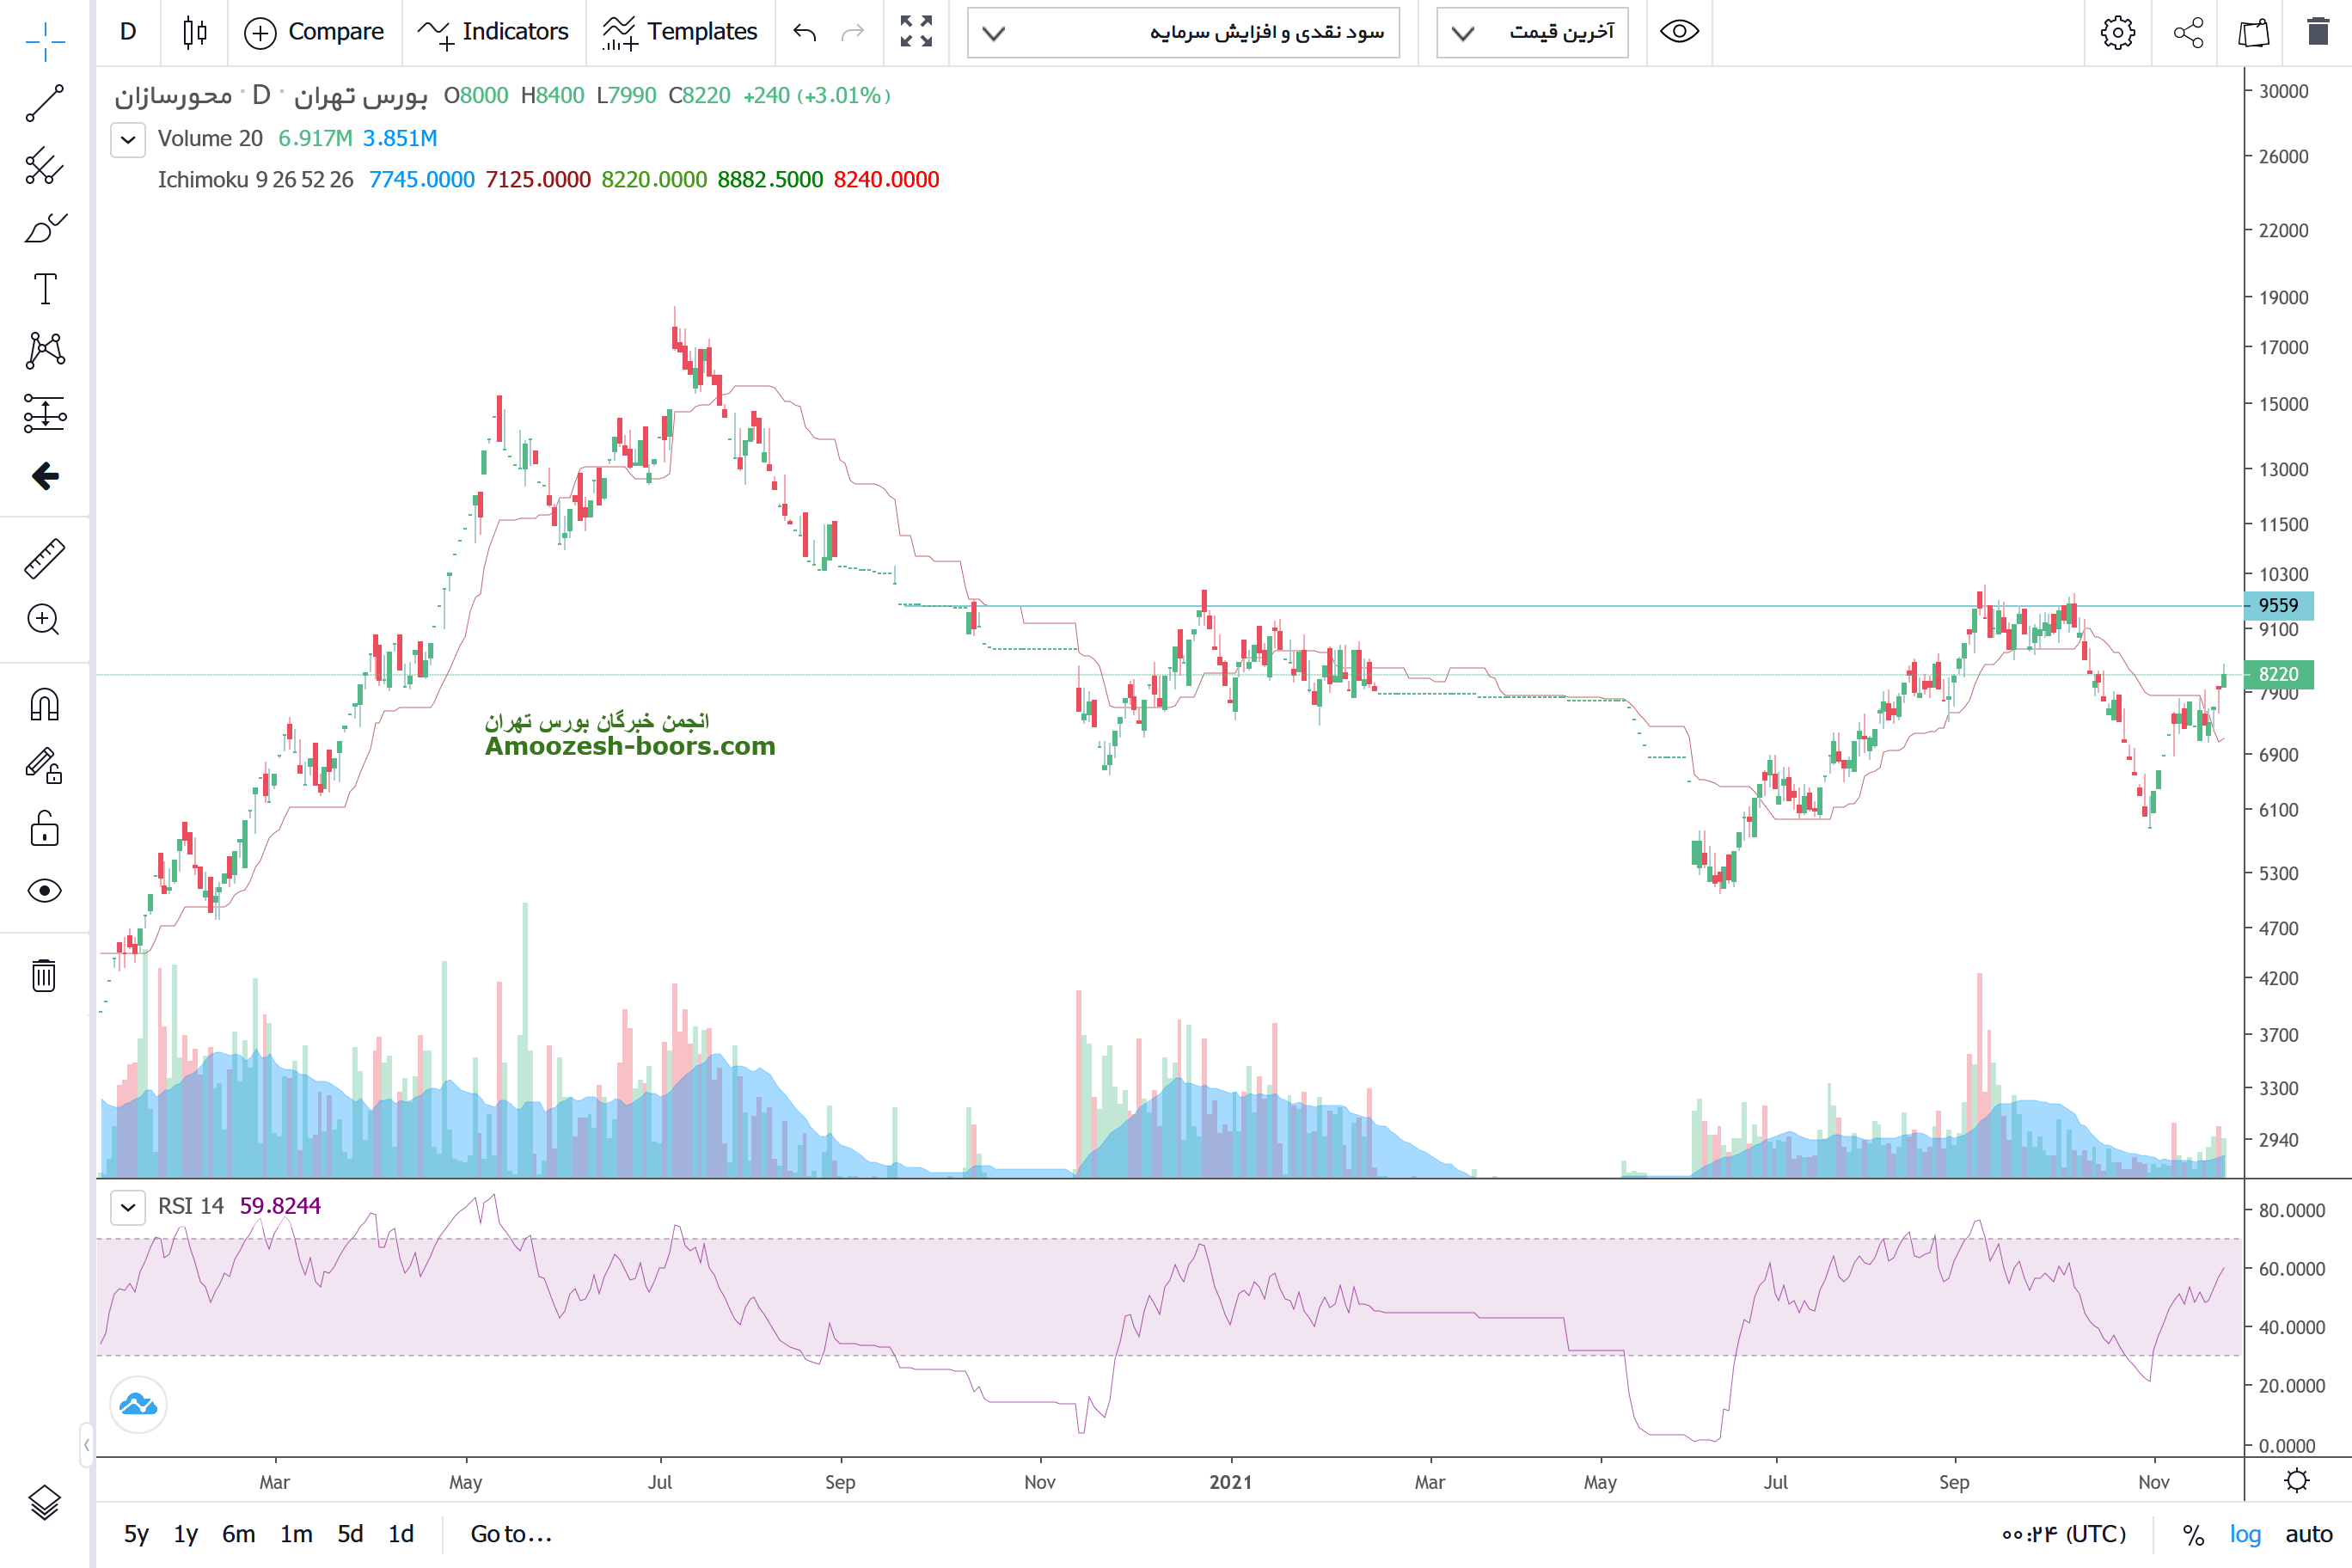Select the brush drawing tool
Viewport: 2352px width, 1568px height.
pos(44,228)
